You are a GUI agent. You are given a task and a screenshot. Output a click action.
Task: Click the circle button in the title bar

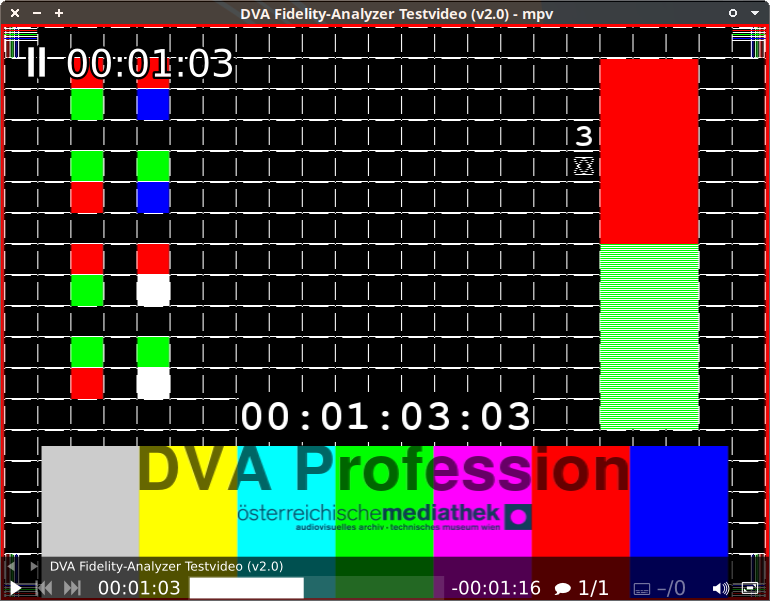click(733, 13)
